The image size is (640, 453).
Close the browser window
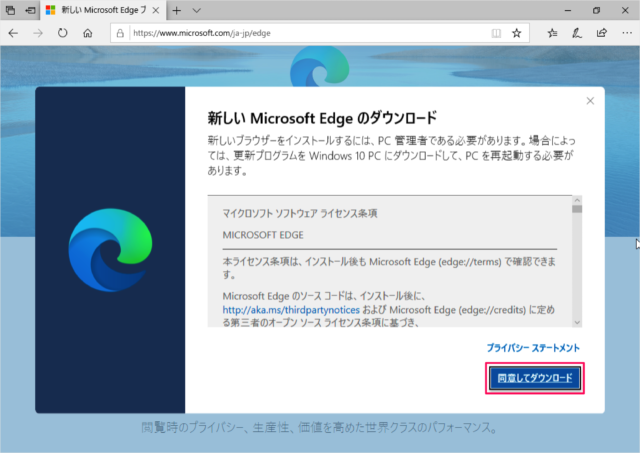(x=625, y=11)
